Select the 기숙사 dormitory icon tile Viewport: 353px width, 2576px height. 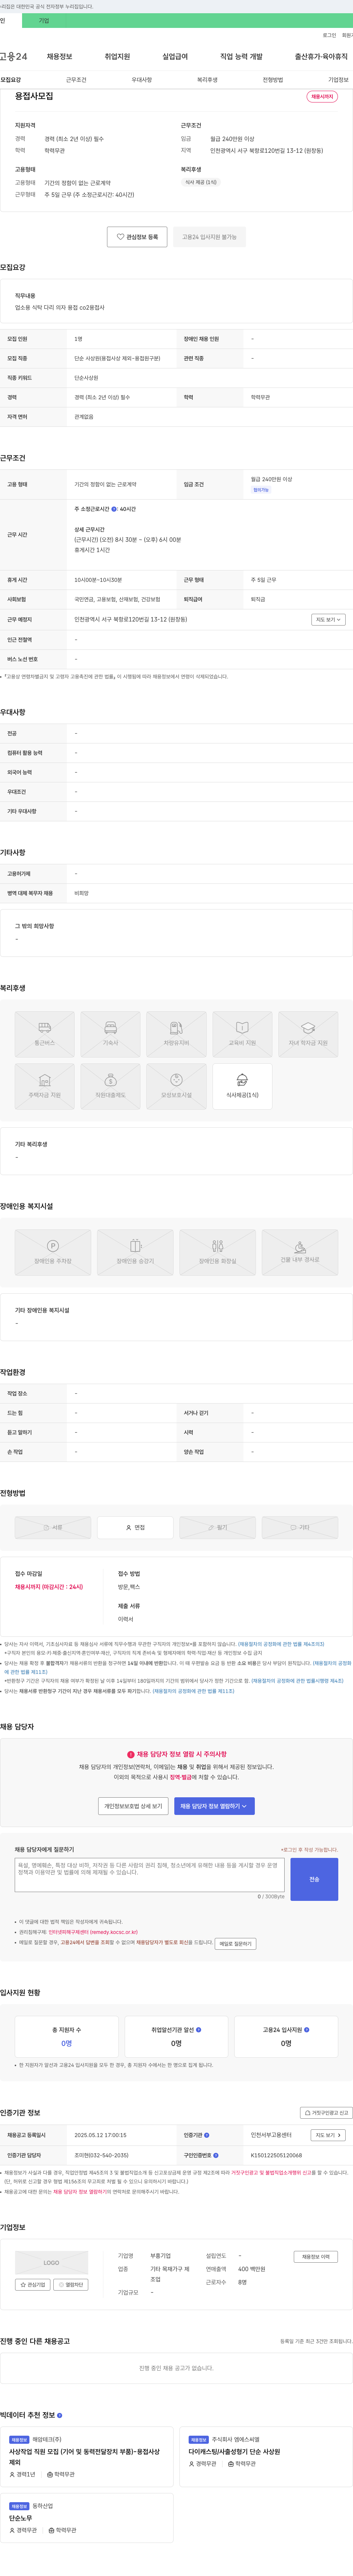[110, 1034]
